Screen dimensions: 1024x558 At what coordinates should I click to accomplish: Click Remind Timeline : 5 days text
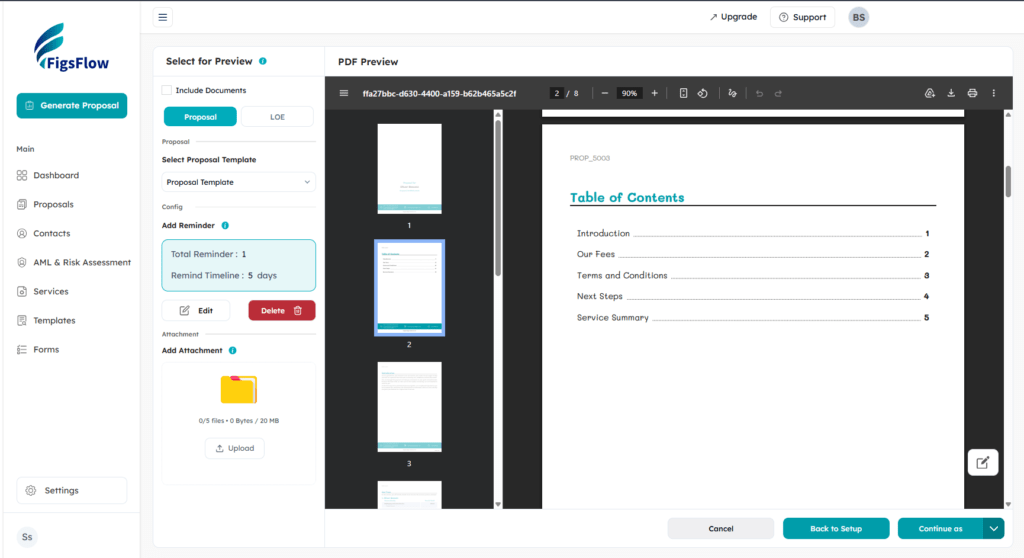point(224,276)
